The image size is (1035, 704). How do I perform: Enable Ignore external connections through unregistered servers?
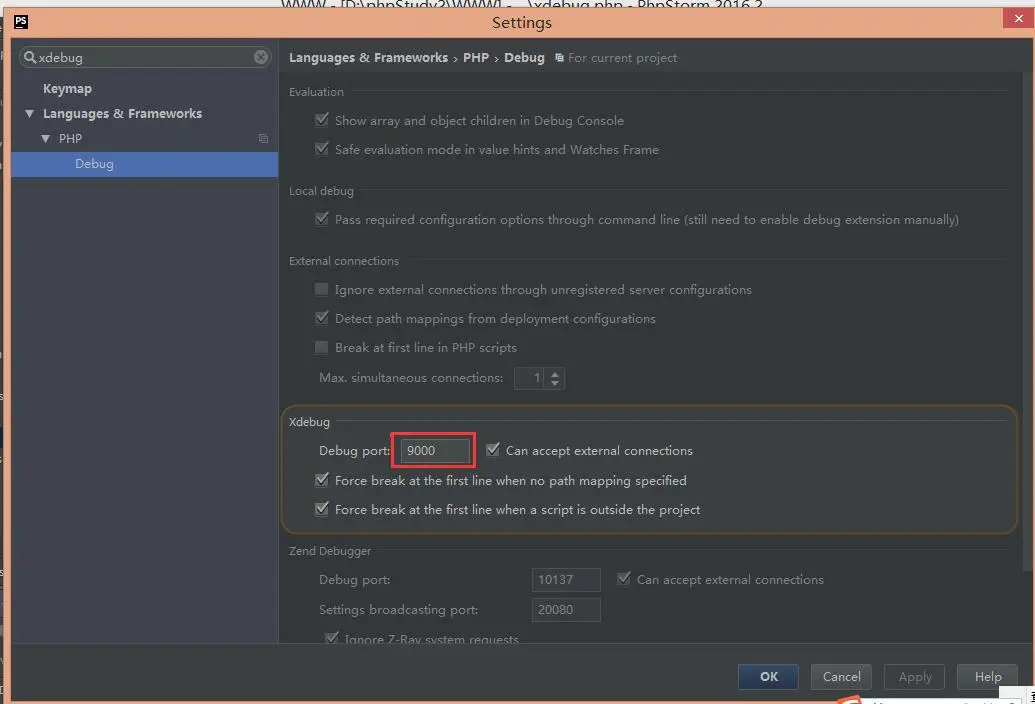coord(321,289)
